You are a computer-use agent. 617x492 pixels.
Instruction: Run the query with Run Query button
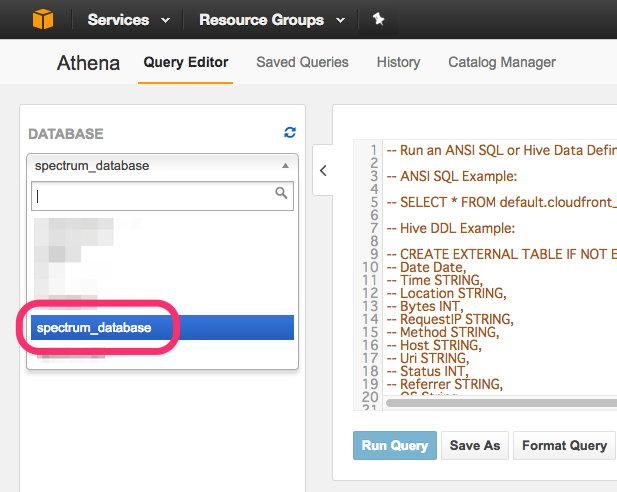[395, 446]
